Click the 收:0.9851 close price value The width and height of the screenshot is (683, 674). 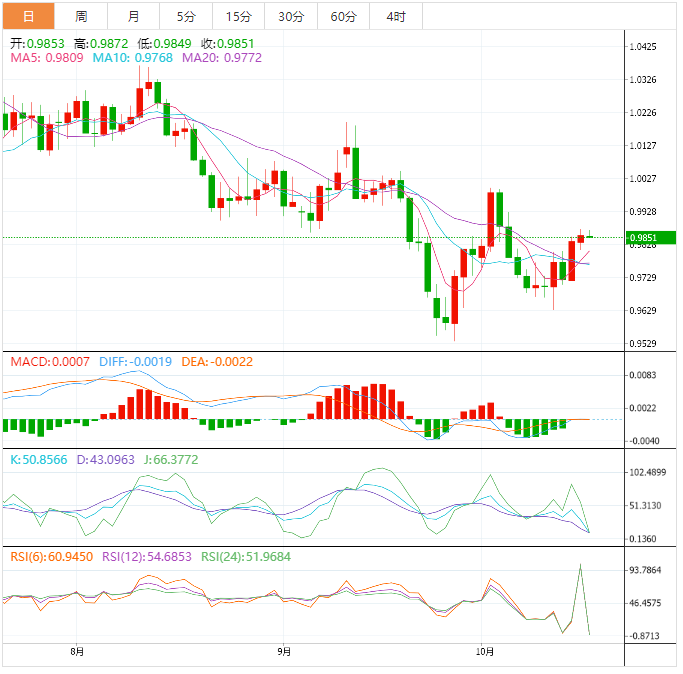tap(227, 44)
